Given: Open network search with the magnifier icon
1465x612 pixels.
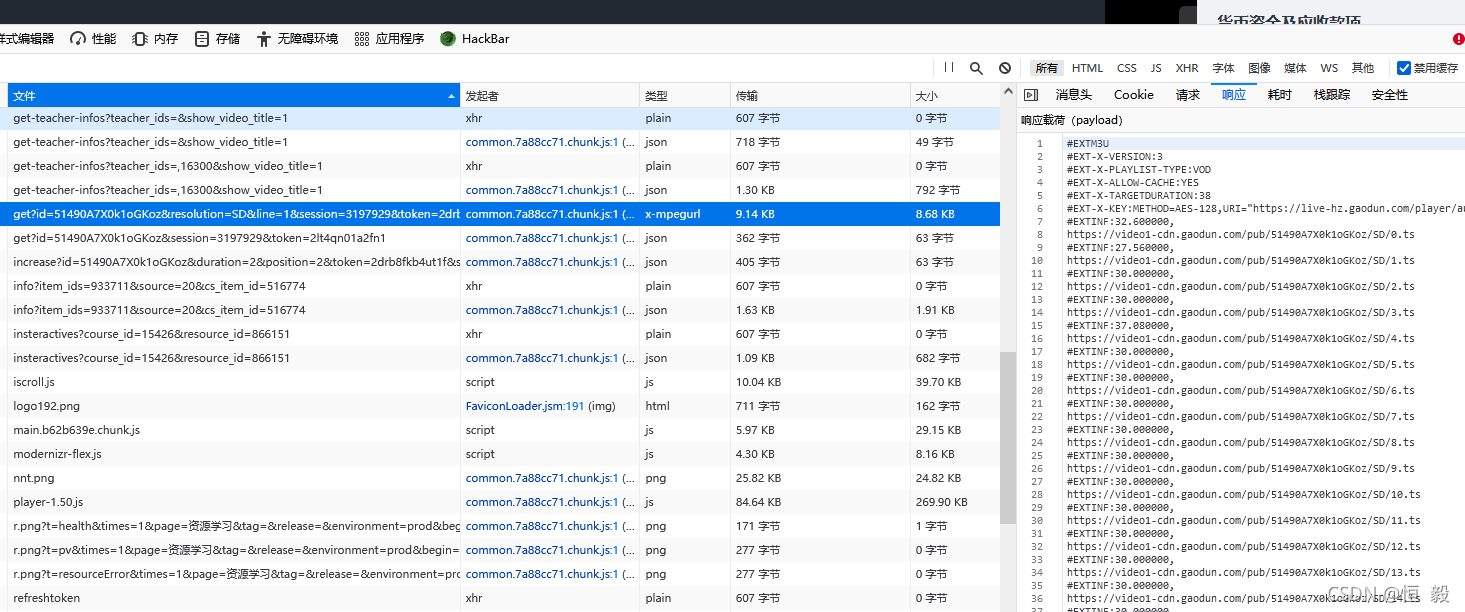Looking at the screenshot, I should (976, 68).
